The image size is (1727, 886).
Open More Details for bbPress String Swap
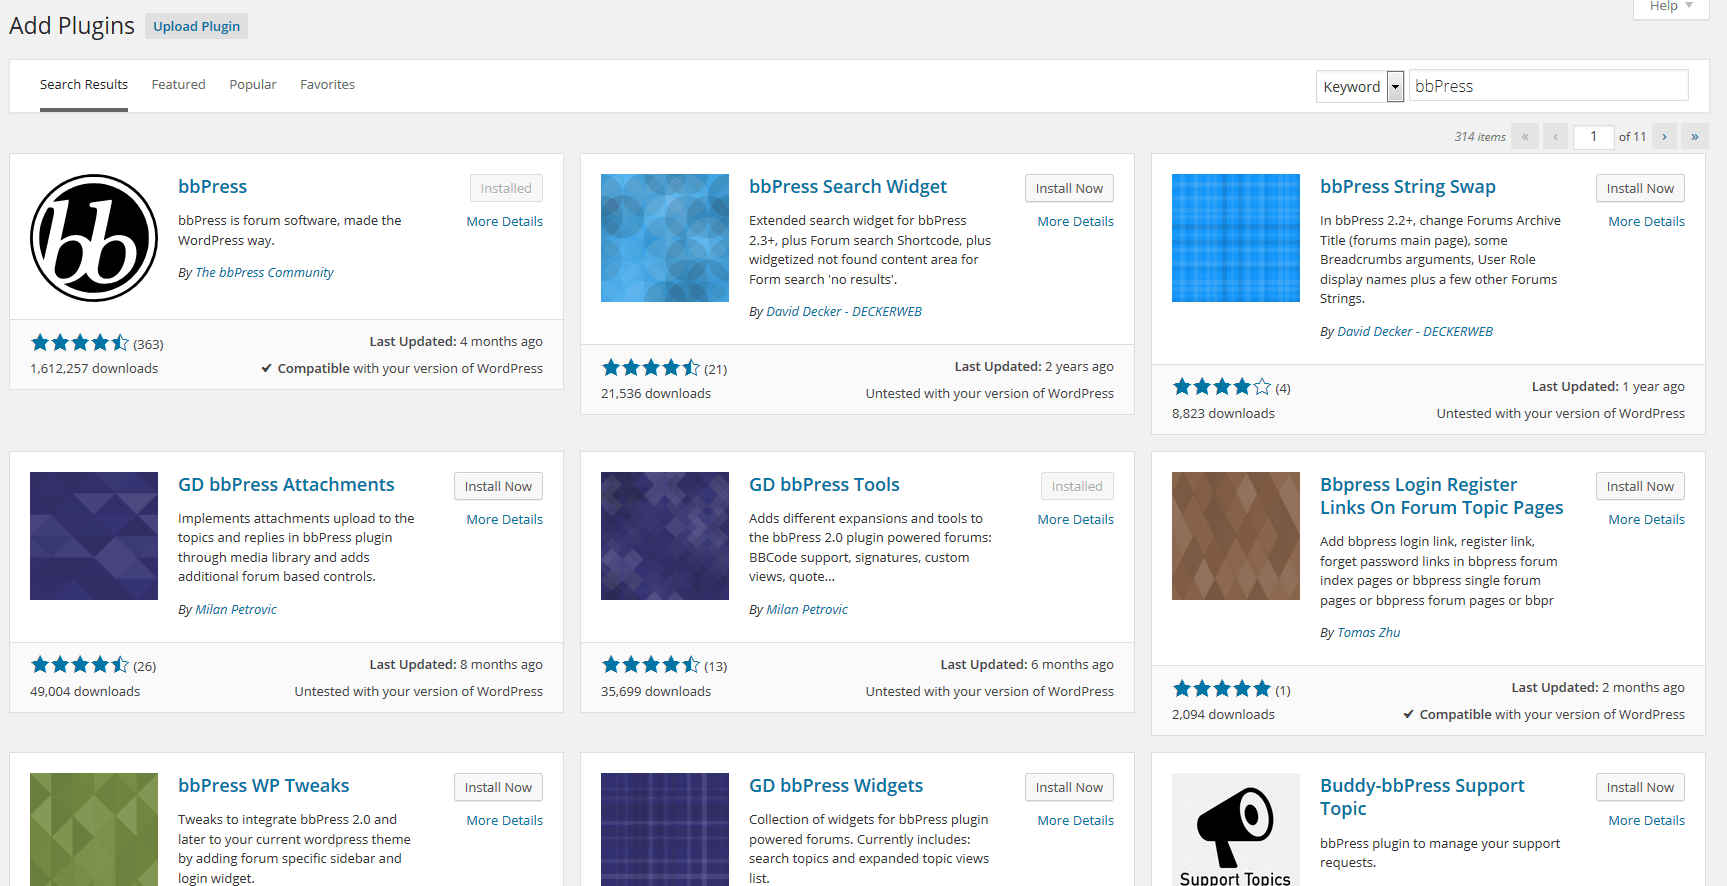tap(1646, 222)
